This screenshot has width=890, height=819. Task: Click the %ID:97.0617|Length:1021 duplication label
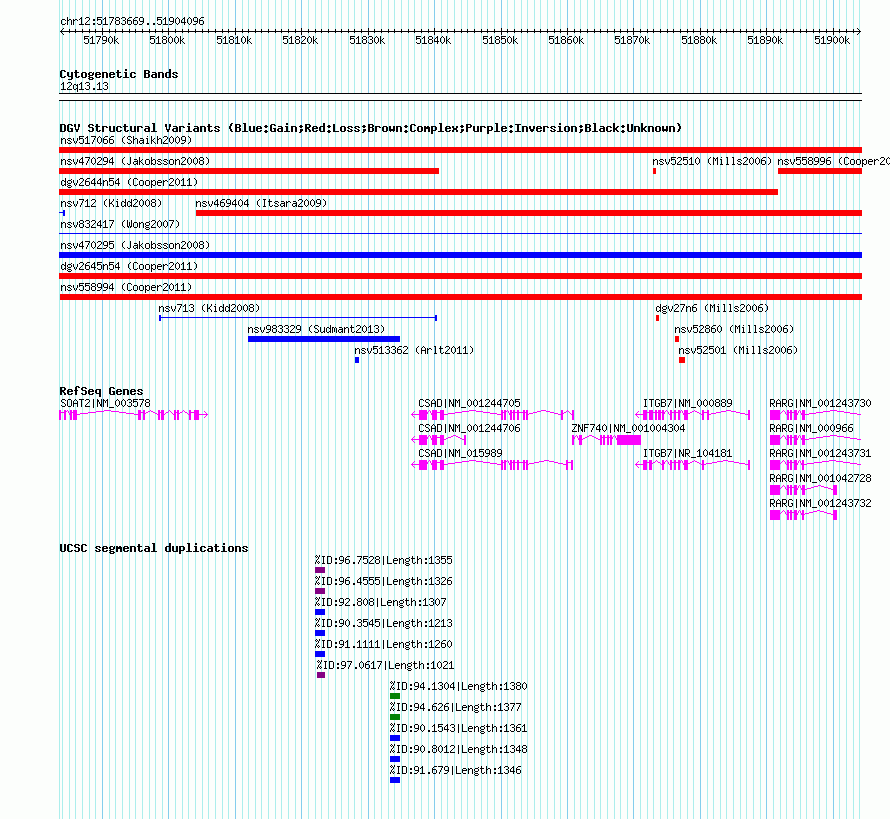pos(385,665)
